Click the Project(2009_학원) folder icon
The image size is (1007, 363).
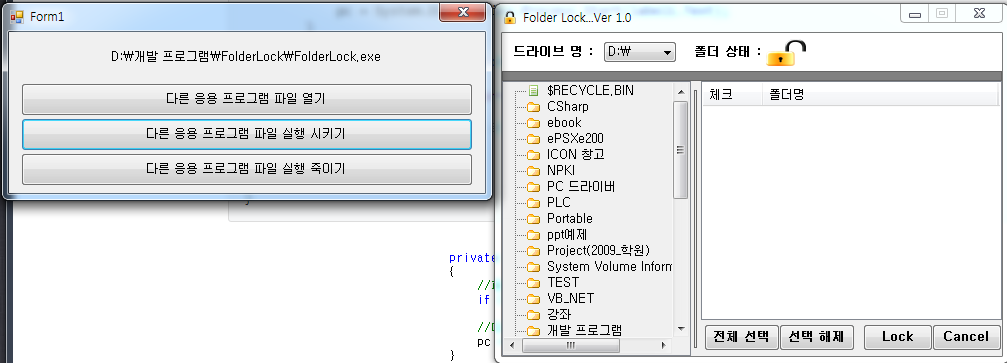coord(533,251)
